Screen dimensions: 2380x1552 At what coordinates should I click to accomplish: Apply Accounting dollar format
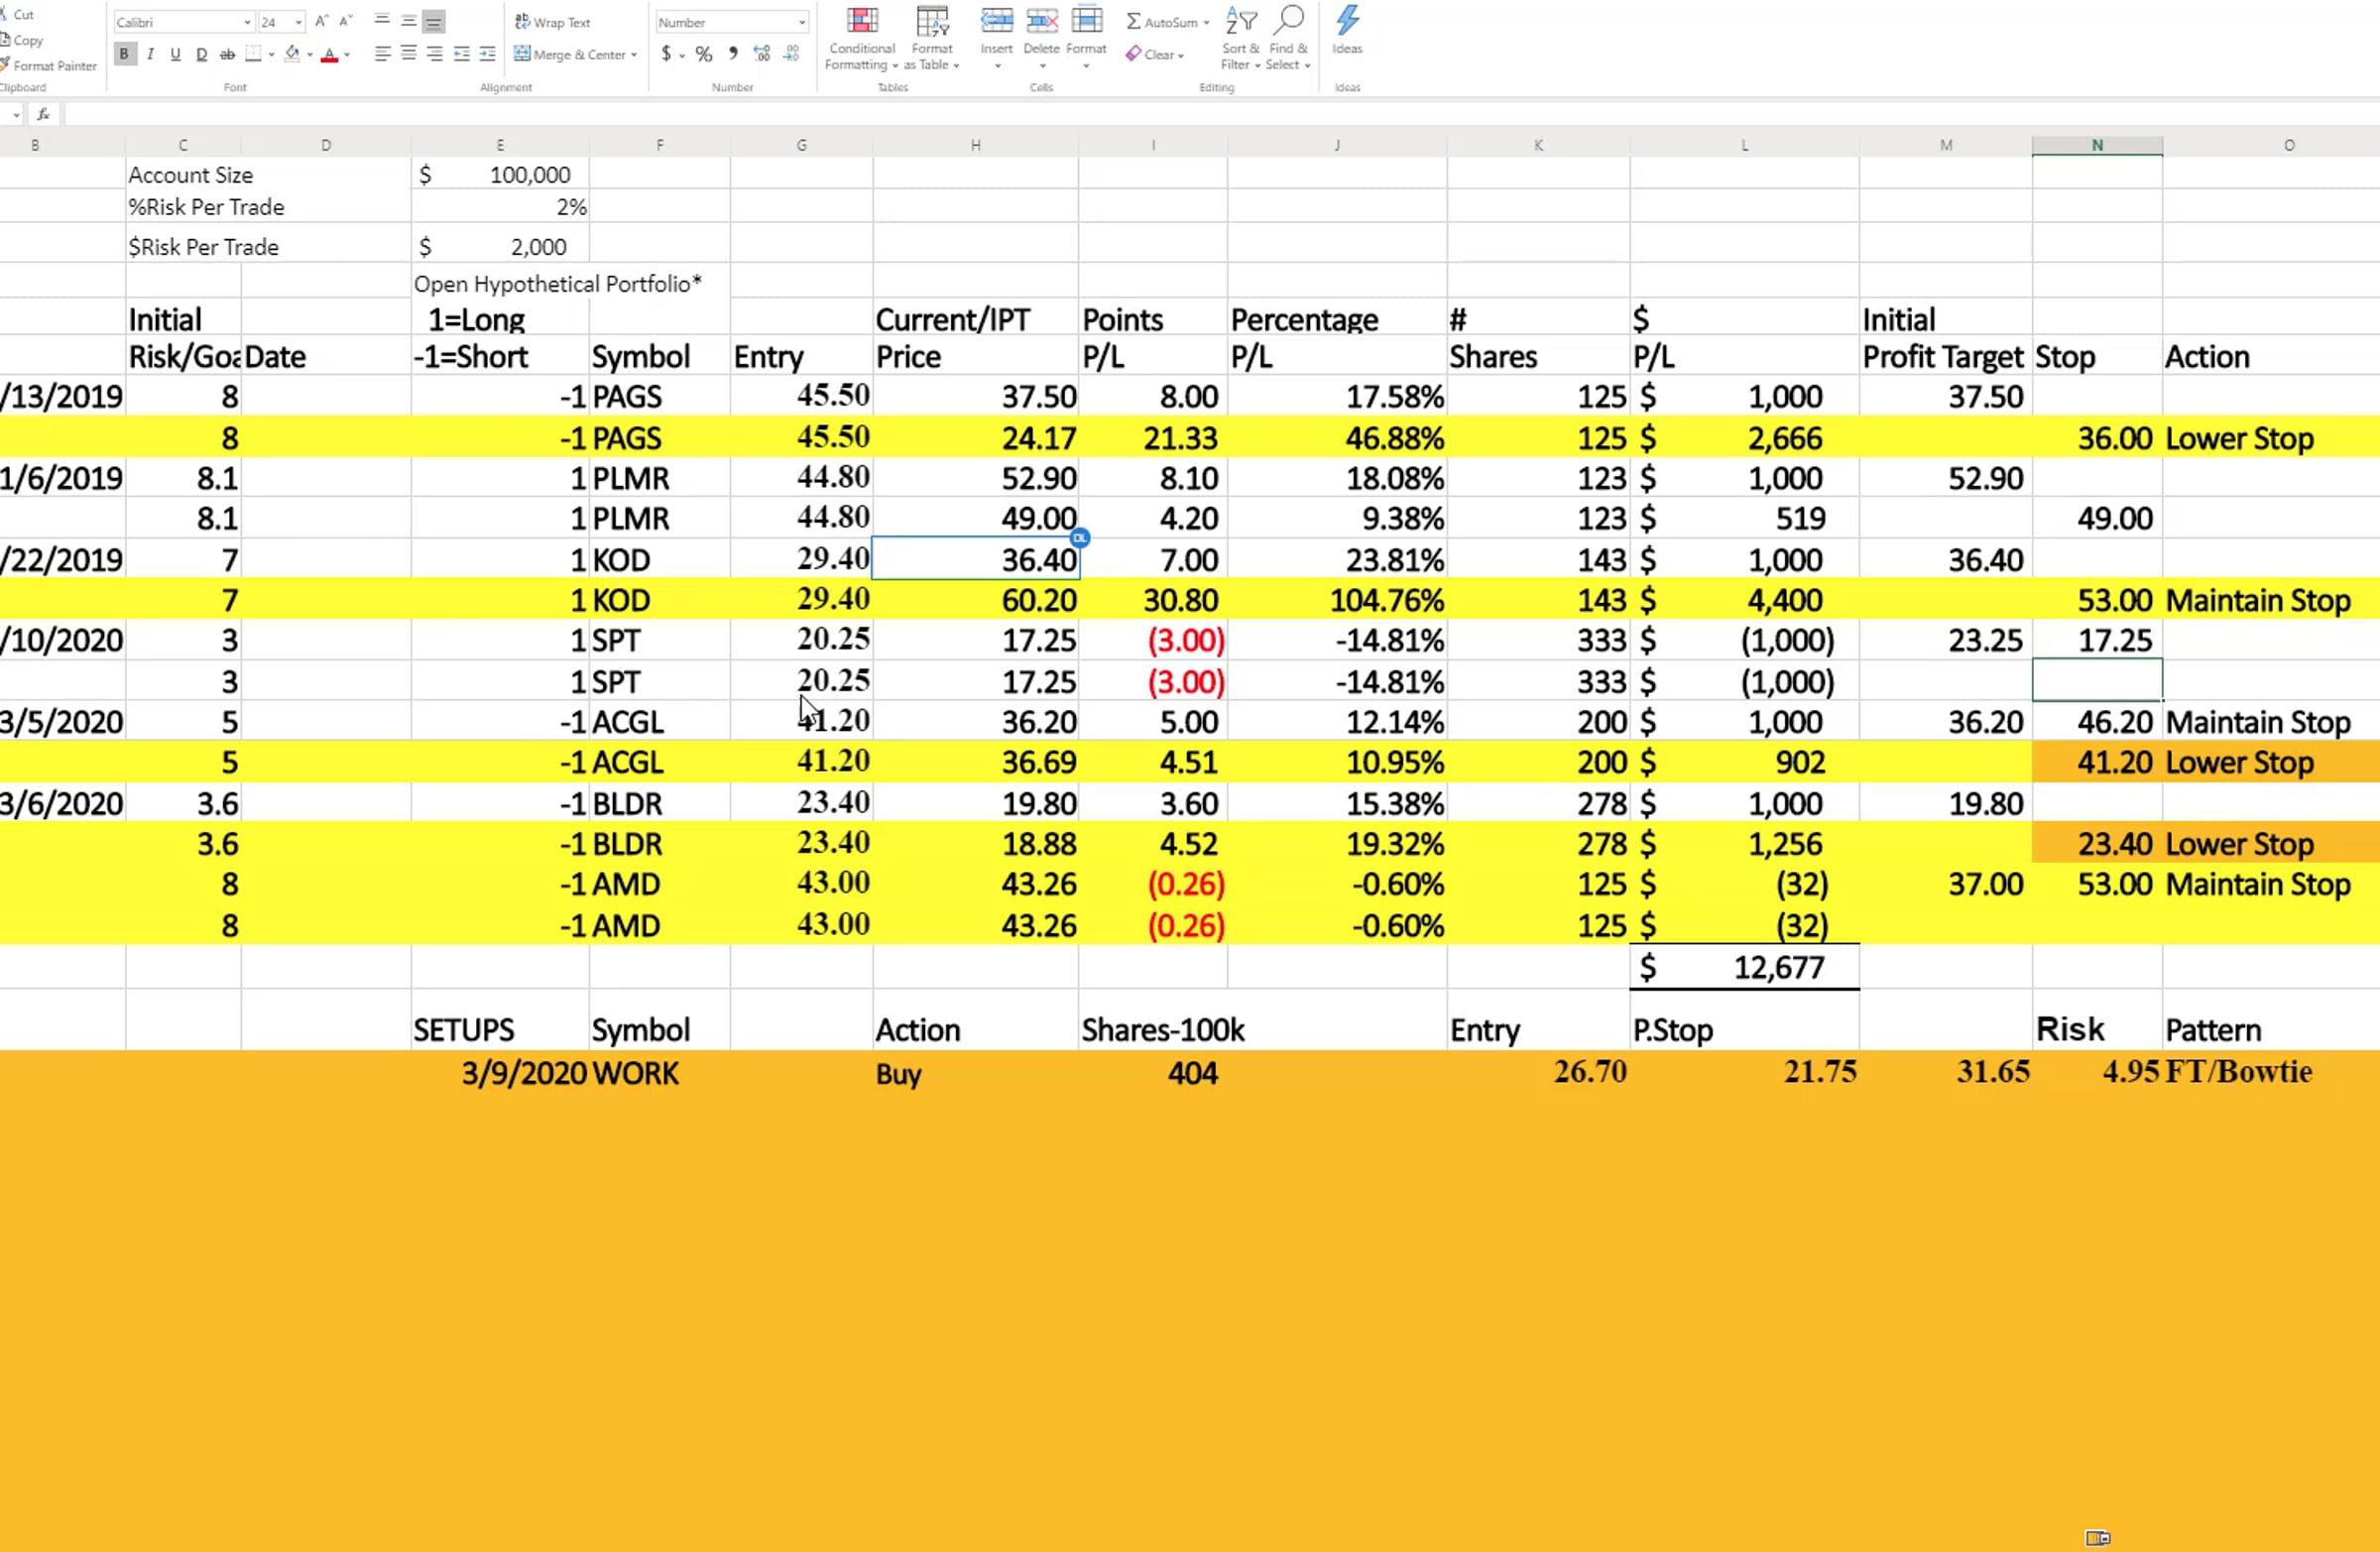(x=666, y=54)
